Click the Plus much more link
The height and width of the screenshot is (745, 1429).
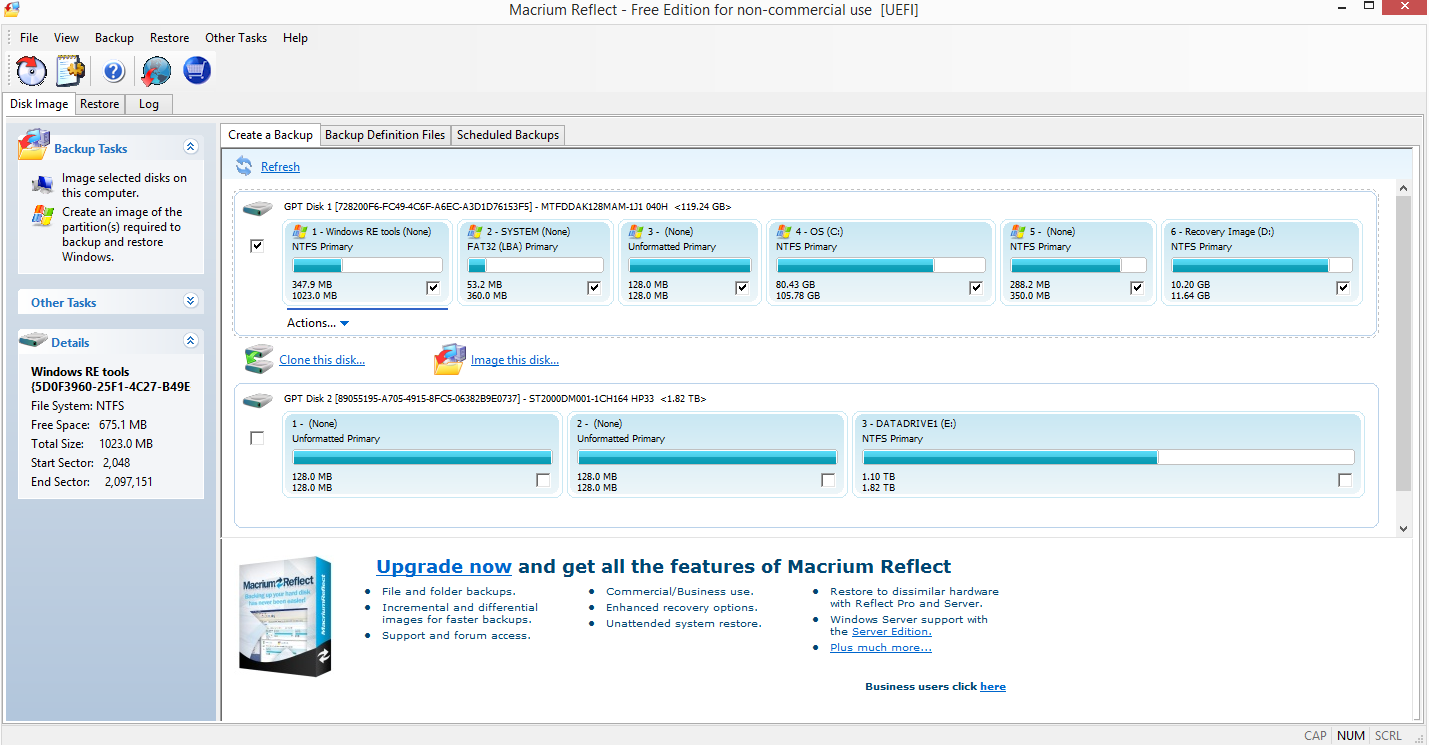(x=880, y=648)
